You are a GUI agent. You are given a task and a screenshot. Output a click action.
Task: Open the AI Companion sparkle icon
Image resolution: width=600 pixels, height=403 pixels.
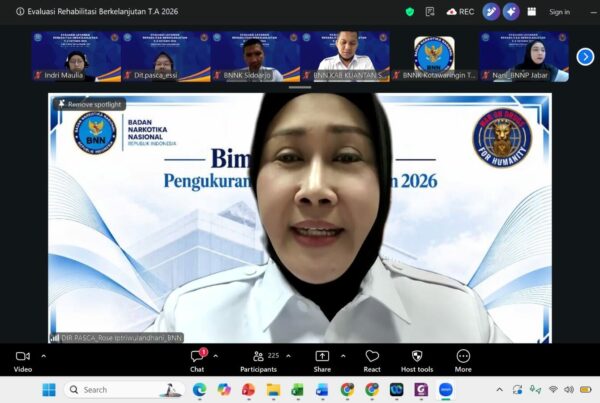[511, 12]
